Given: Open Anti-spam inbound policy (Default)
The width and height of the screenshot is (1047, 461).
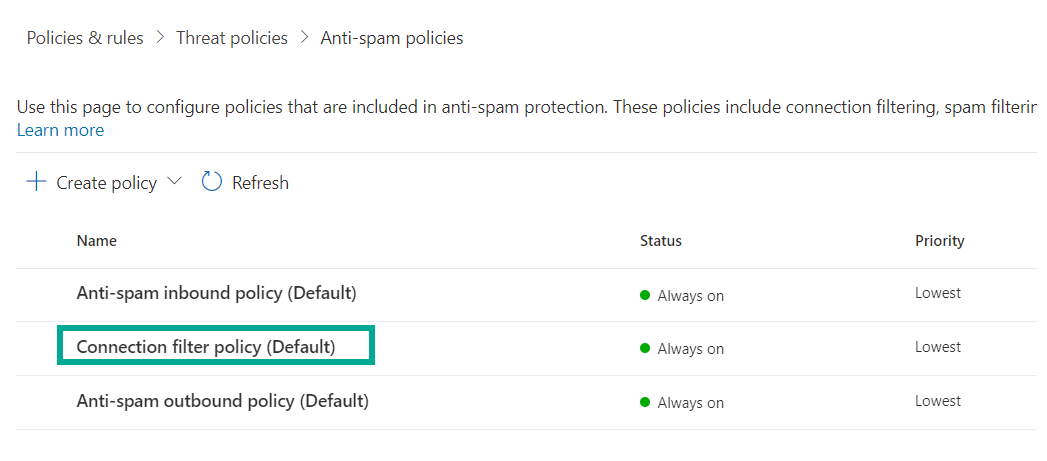Looking at the screenshot, I should [216, 293].
